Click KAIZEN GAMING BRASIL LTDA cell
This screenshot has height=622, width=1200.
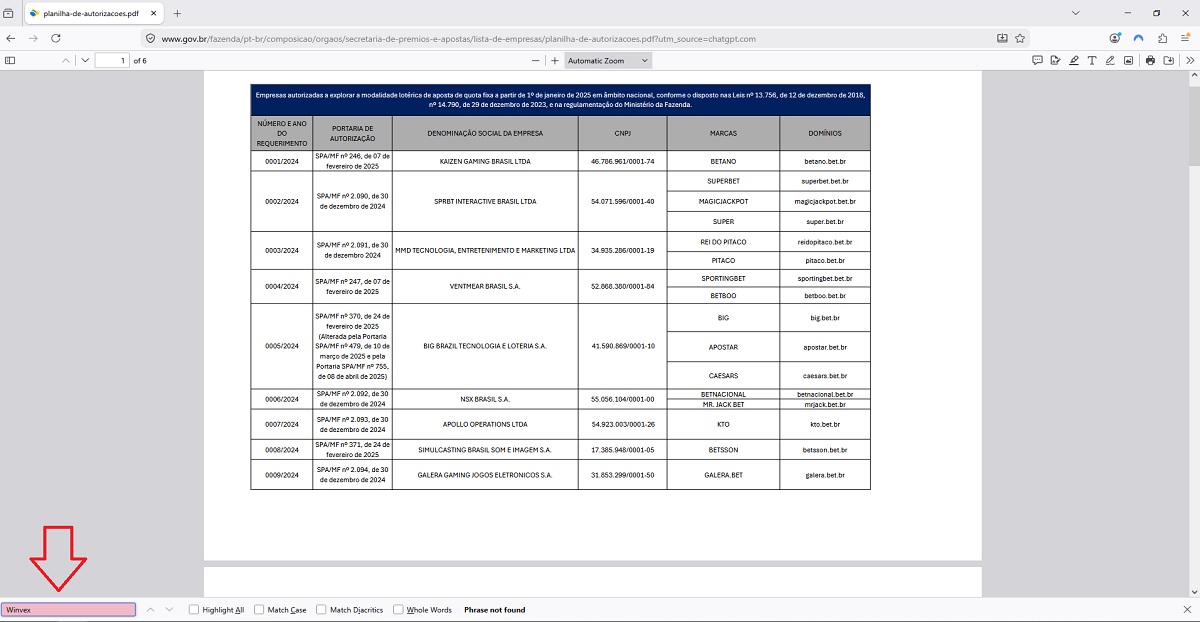click(485, 160)
